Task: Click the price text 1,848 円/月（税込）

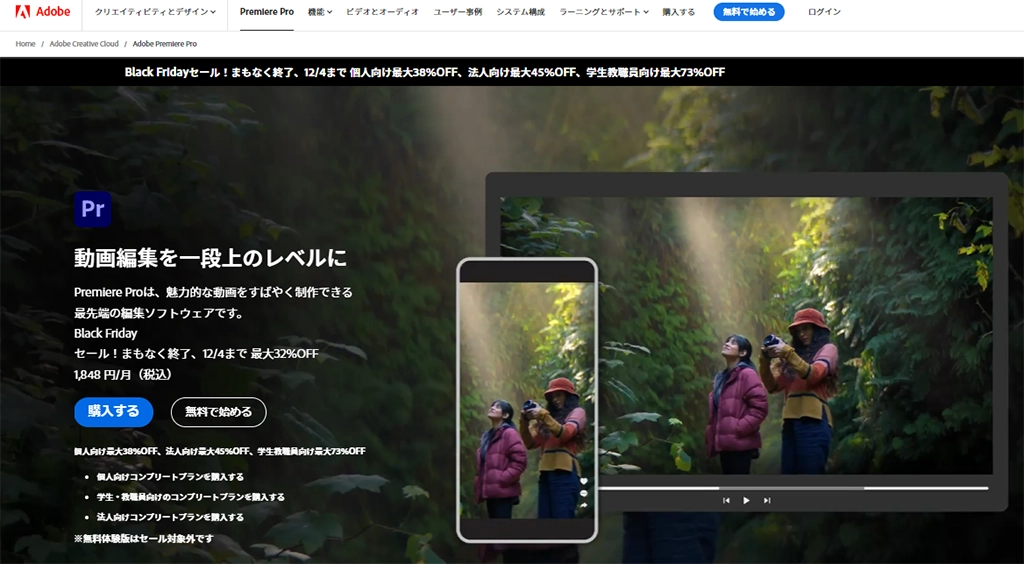Action: pos(124,375)
